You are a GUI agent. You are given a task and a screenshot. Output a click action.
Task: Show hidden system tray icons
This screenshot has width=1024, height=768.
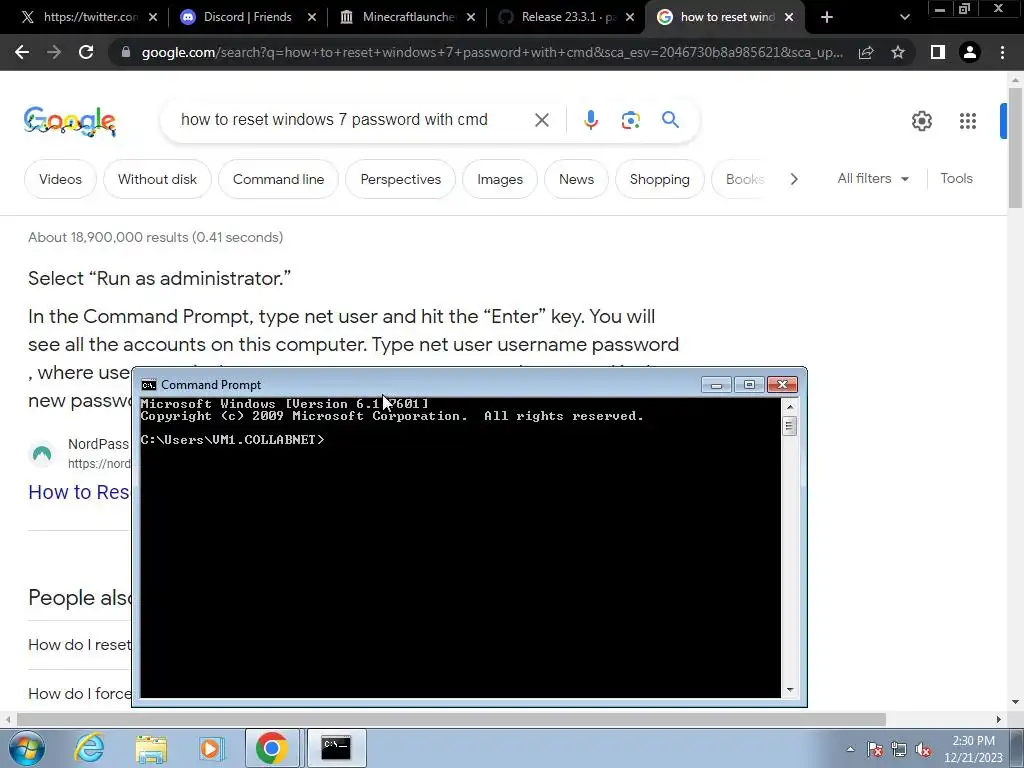coord(850,749)
